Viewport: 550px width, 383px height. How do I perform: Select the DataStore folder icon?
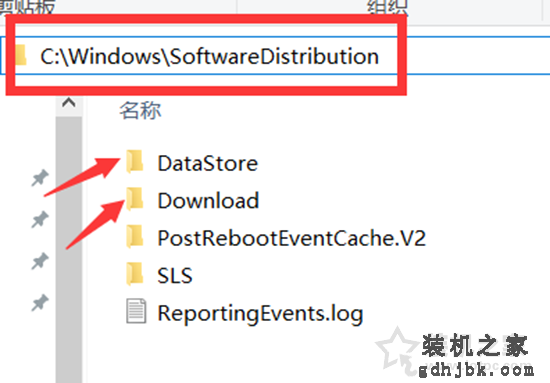135,161
